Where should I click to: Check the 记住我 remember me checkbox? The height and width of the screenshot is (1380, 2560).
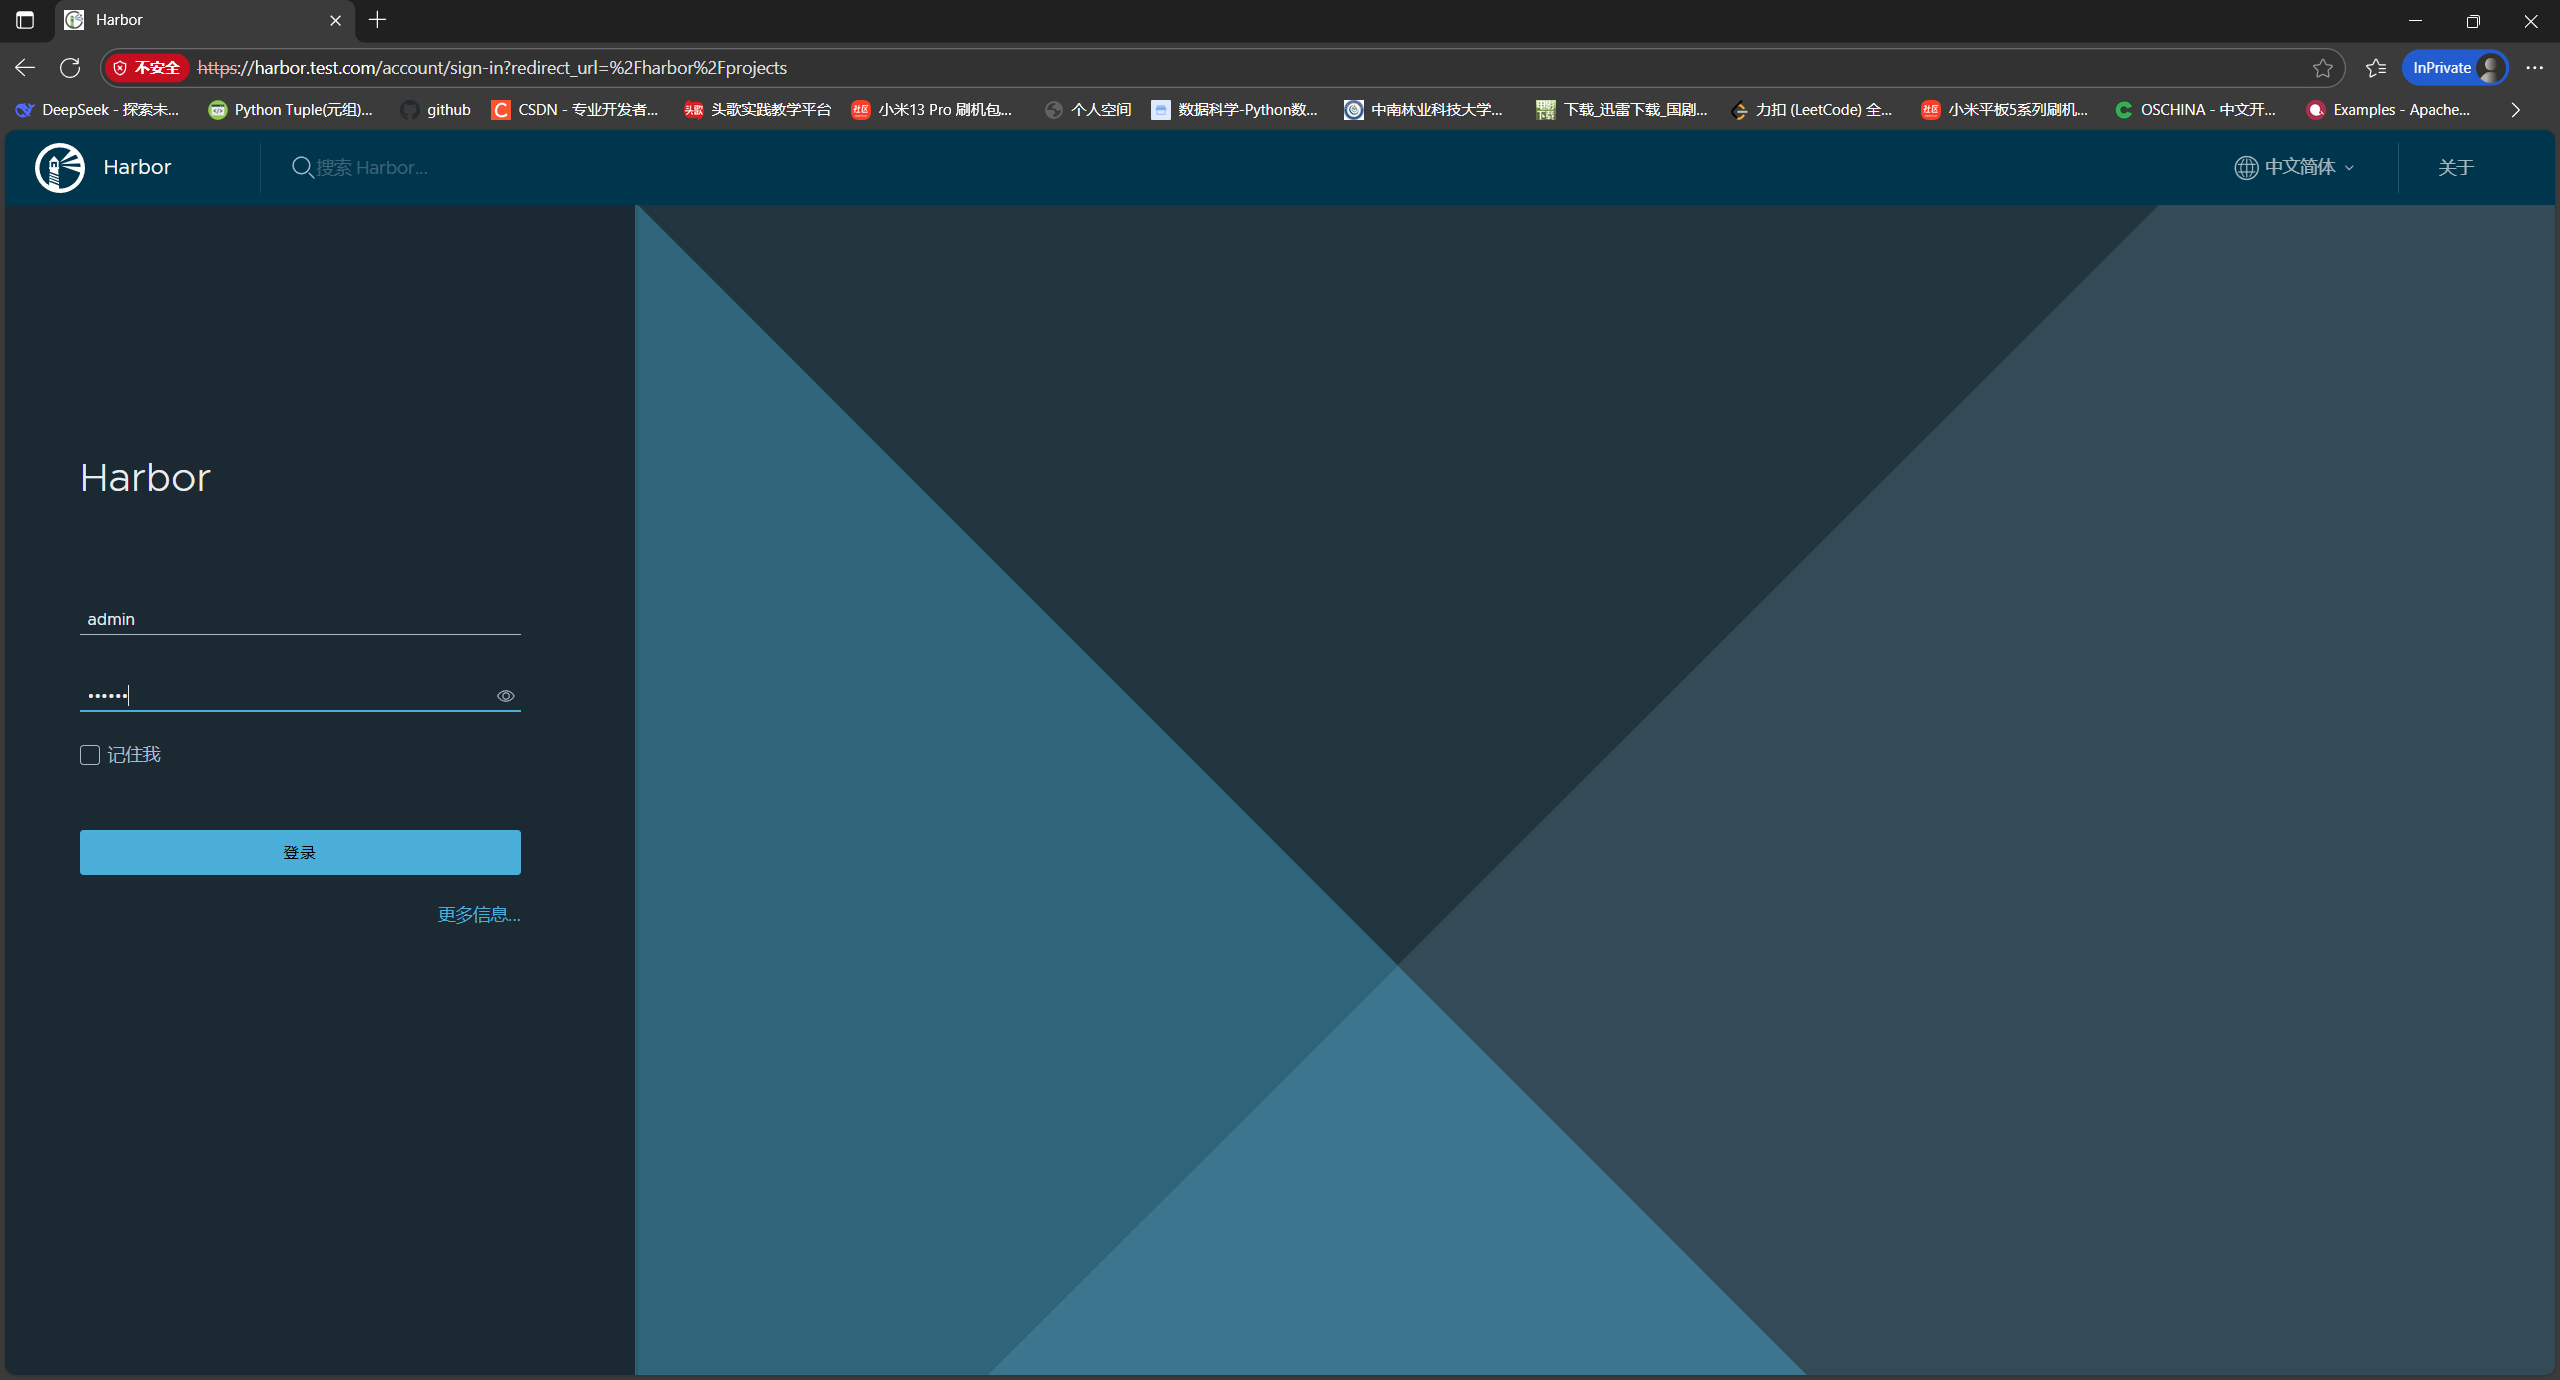click(90, 755)
